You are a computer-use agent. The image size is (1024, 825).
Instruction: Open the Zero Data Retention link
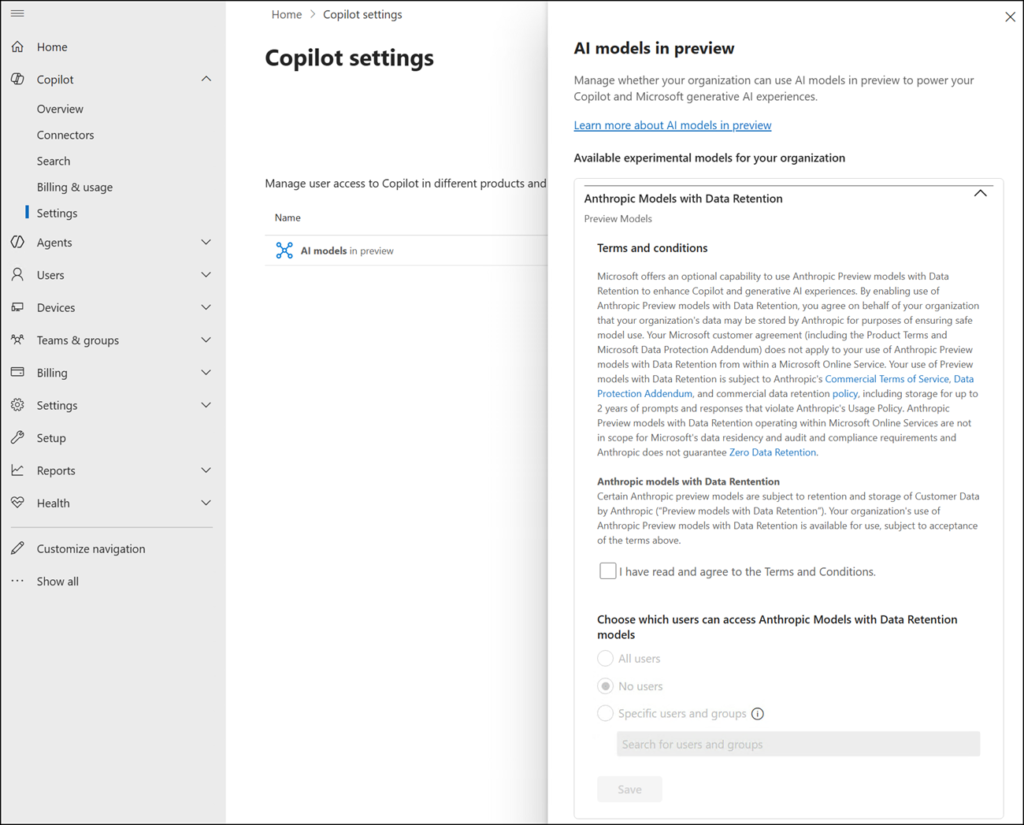click(x=773, y=453)
